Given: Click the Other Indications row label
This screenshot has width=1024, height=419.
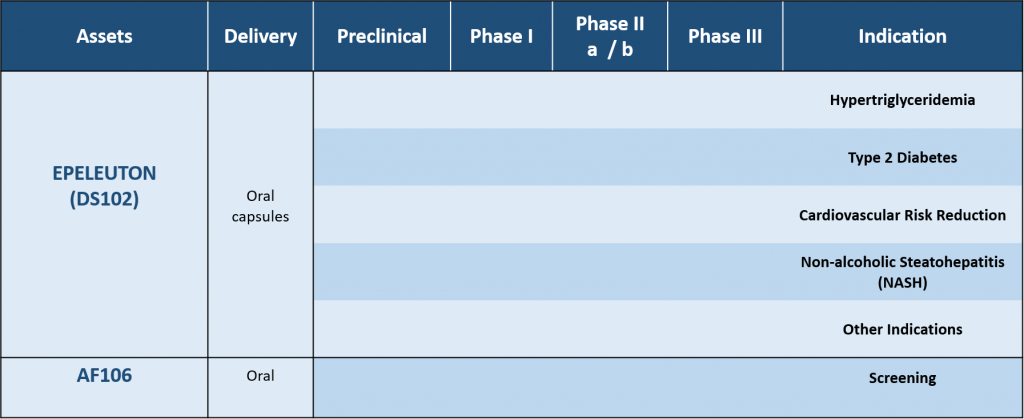Looking at the screenshot, I should click(902, 329).
